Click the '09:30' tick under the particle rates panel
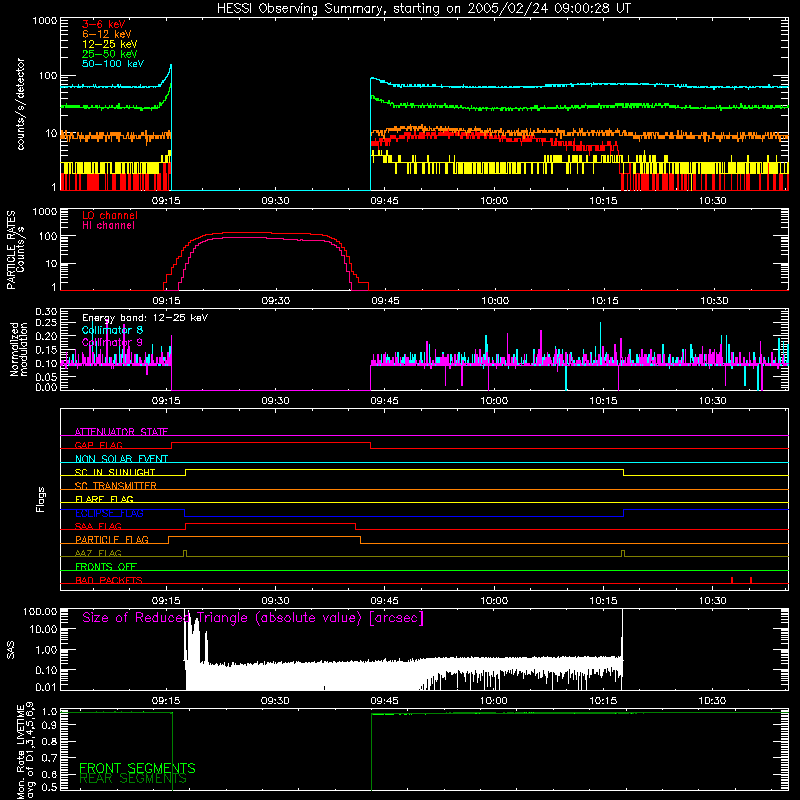This screenshot has width=800, height=800. click(x=276, y=301)
